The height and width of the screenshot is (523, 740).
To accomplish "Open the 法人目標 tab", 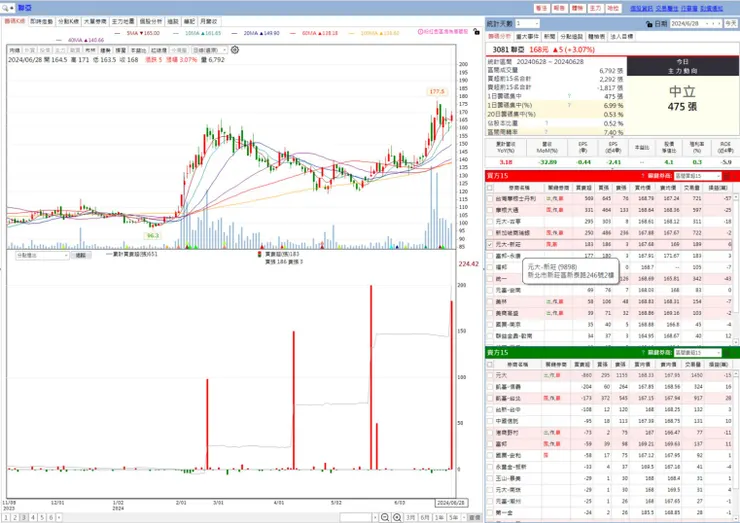I will pos(622,36).
